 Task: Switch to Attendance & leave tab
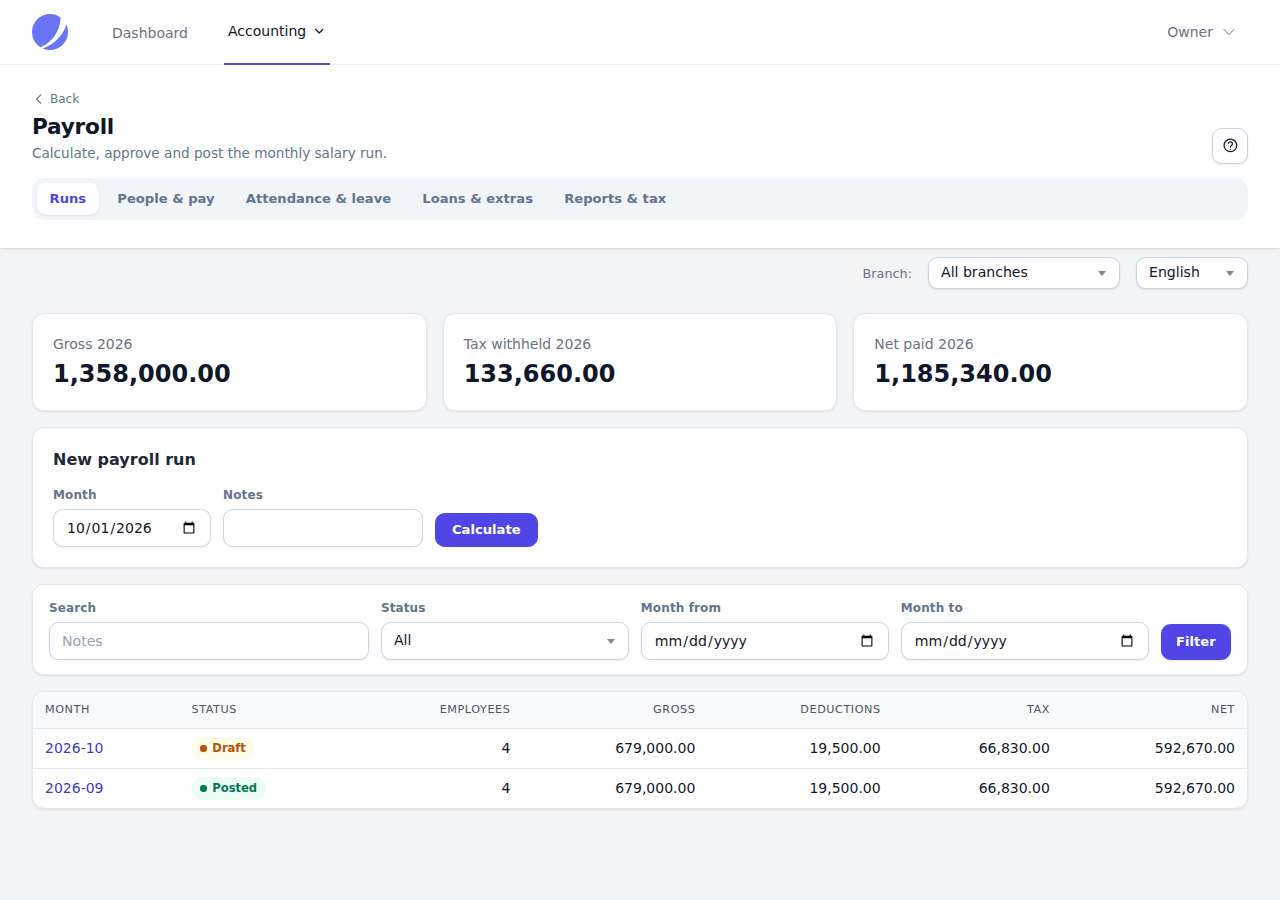pos(318,199)
